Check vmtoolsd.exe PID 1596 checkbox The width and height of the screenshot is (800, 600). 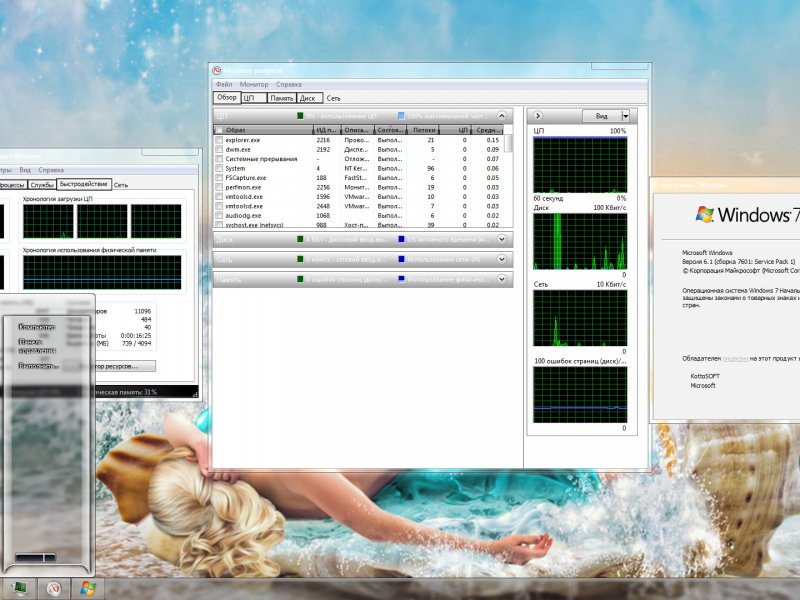tap(219, 196)
